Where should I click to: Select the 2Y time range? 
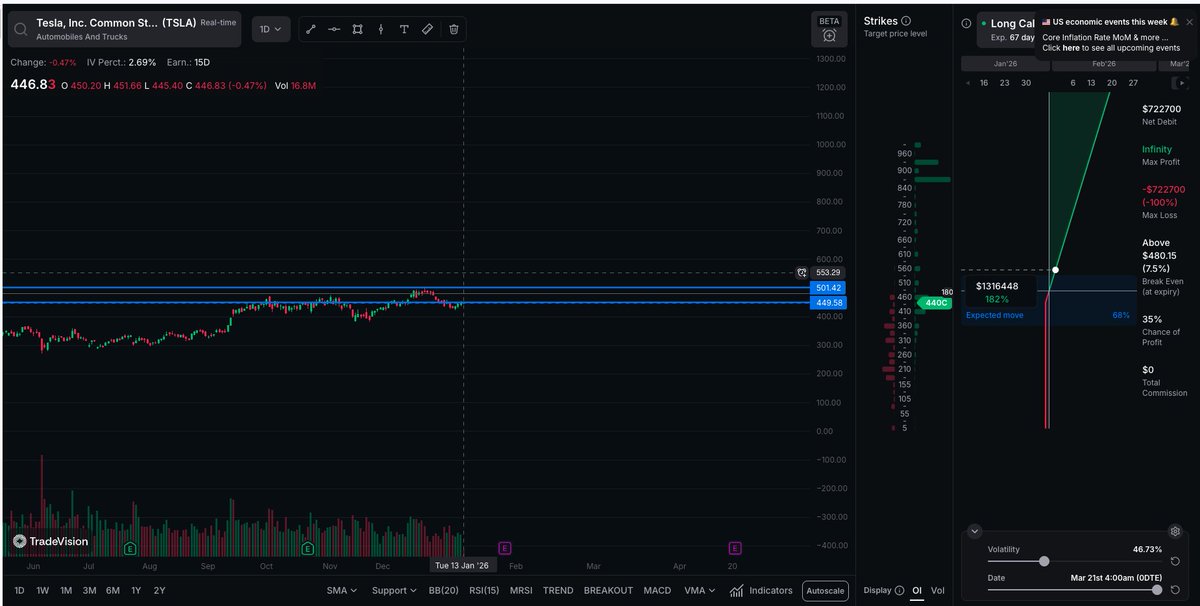pyautogui.click(x=159, y=591)
